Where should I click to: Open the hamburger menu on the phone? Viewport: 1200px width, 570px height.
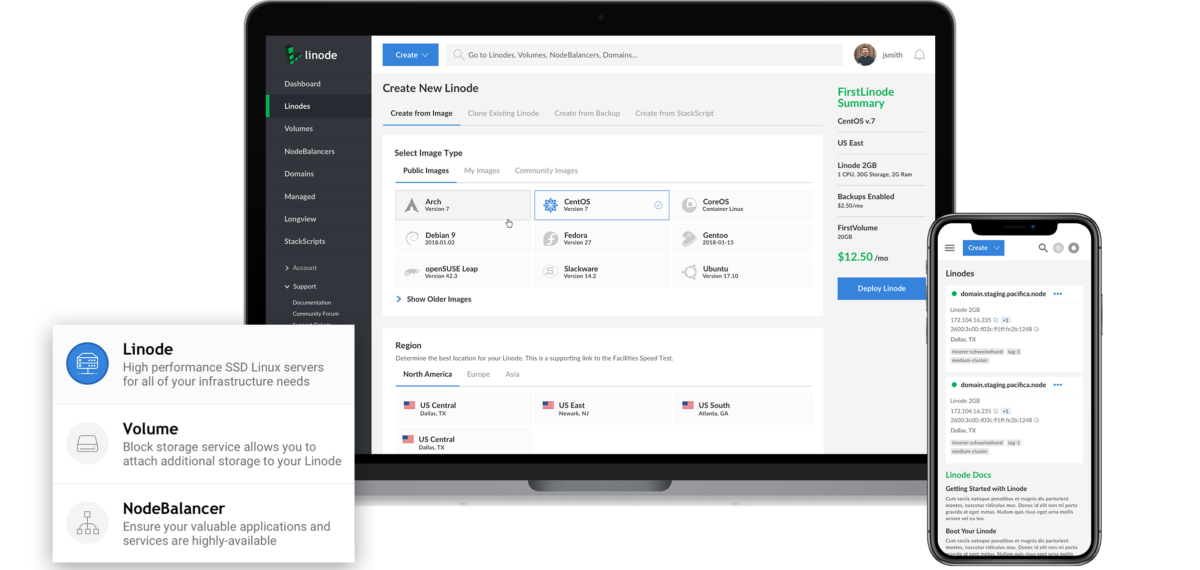pyautogui.click(x=950, y=248)
